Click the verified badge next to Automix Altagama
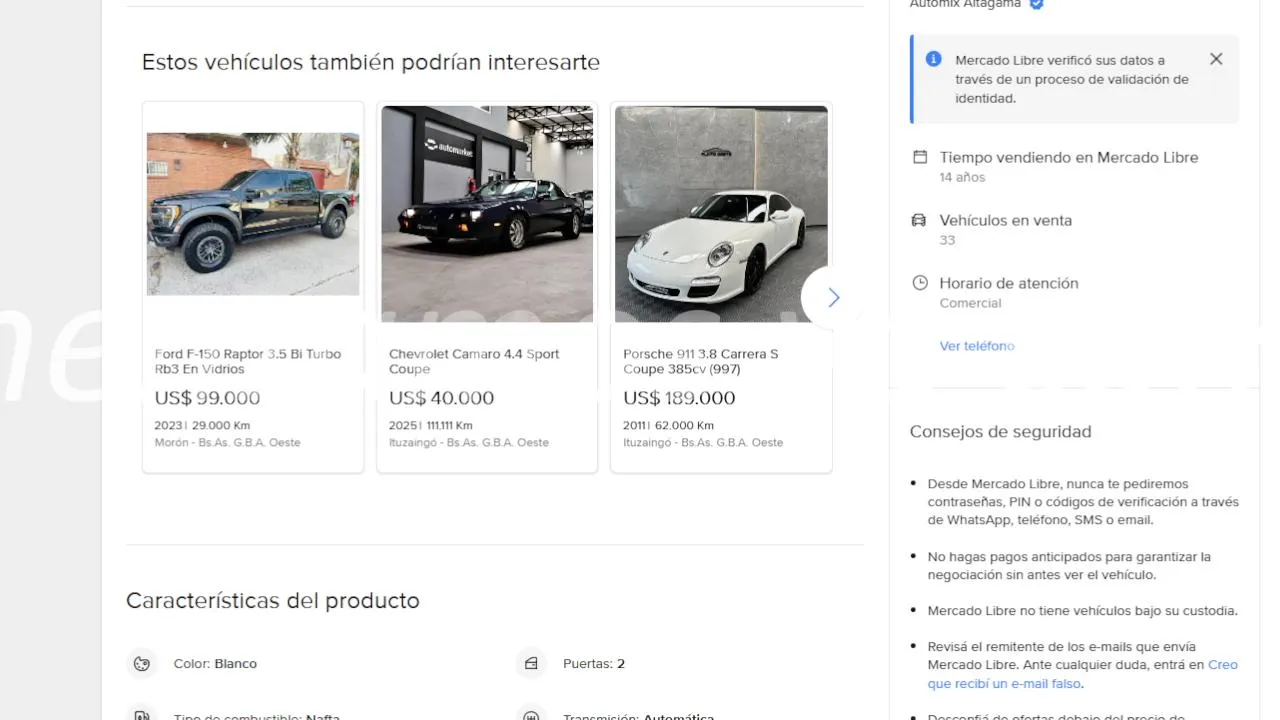Screen dimensions: 1280x720 coord(1036,4)
